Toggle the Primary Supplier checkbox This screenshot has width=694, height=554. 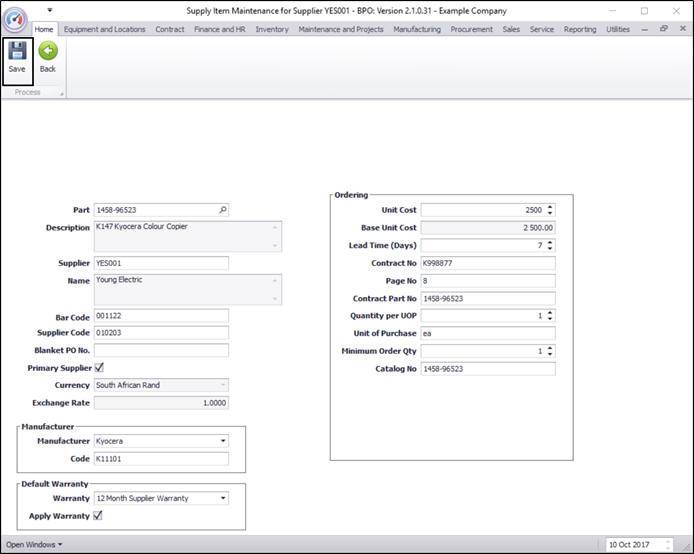click(99, 368)
